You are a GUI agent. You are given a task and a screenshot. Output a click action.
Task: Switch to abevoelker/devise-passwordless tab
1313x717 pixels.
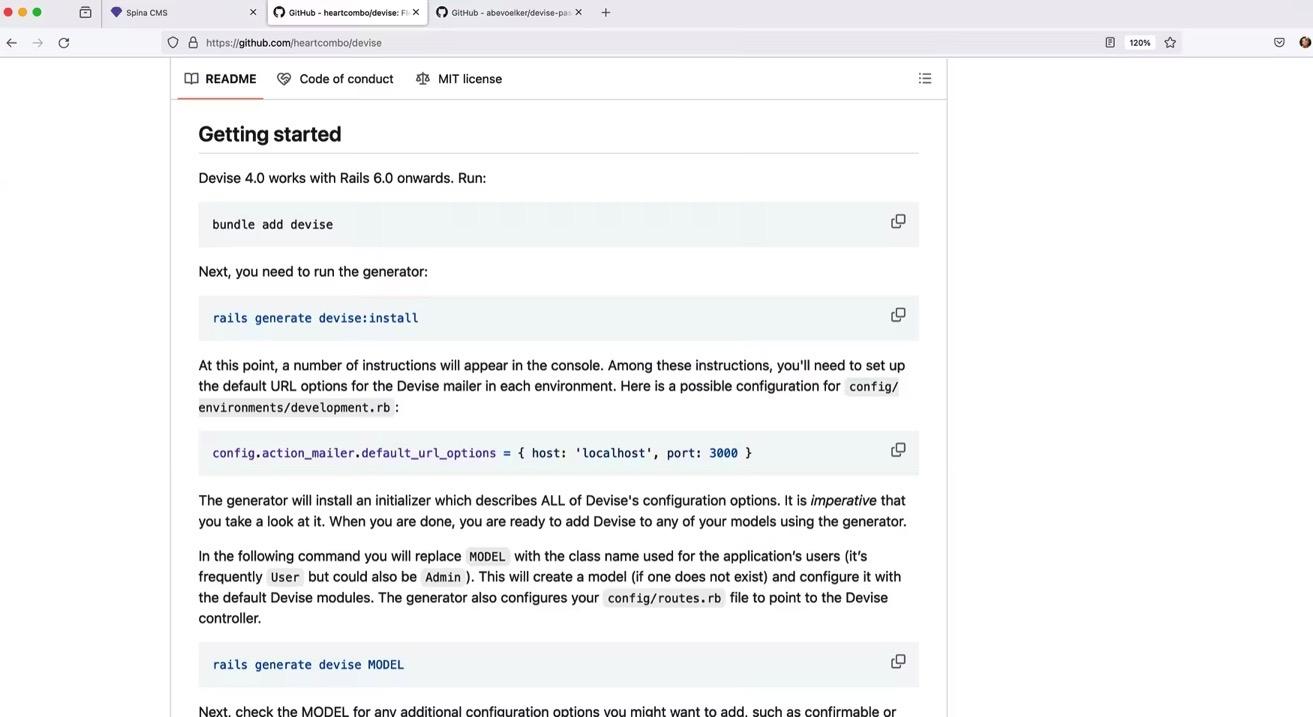click(505, 13)
